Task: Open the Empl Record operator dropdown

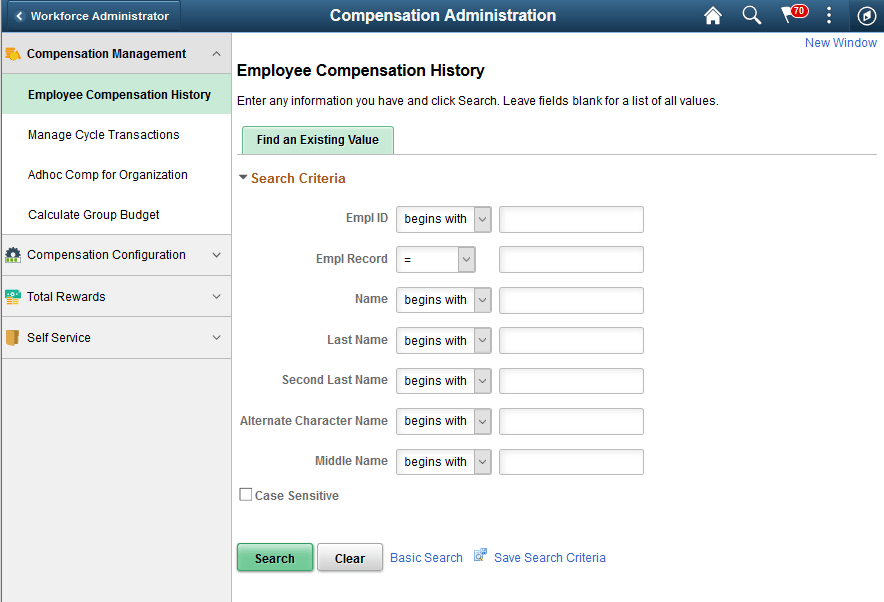Action: [435, 259]
